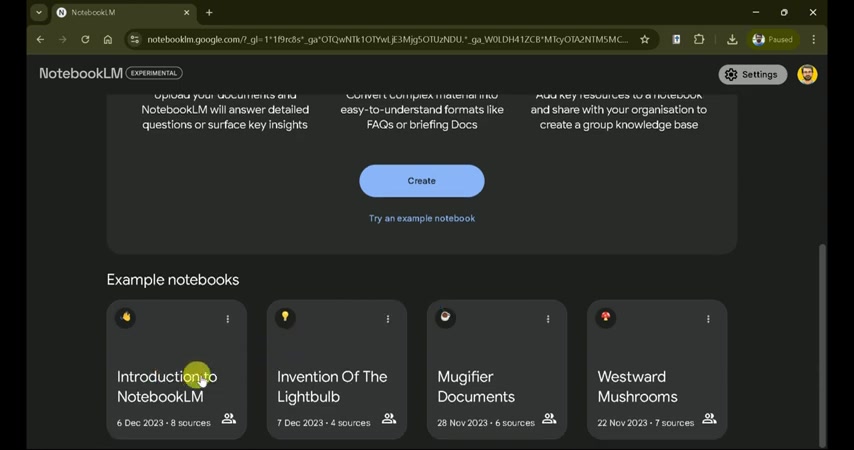
Task: Open the extensions puzzle icon
Action: [699, 39]
